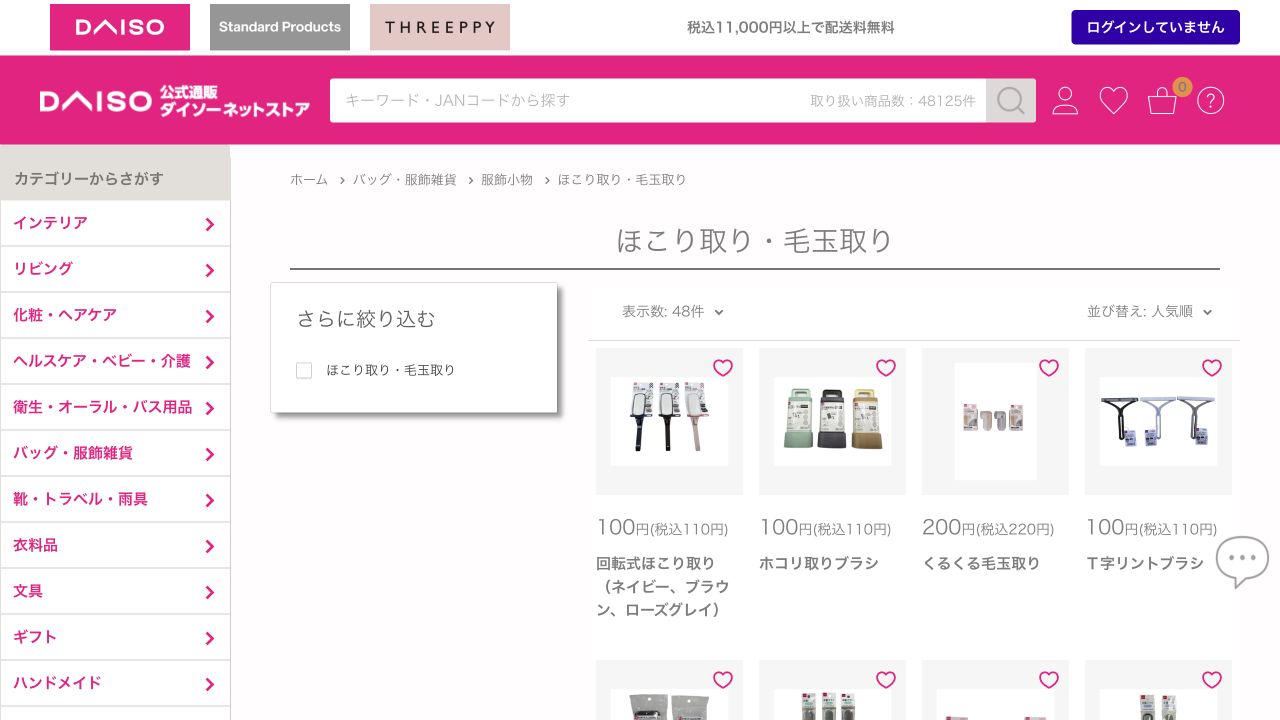Go to Daiso Net Store home logo
Viewport: 1280px width, 720px height.
[x=175, y=100]
